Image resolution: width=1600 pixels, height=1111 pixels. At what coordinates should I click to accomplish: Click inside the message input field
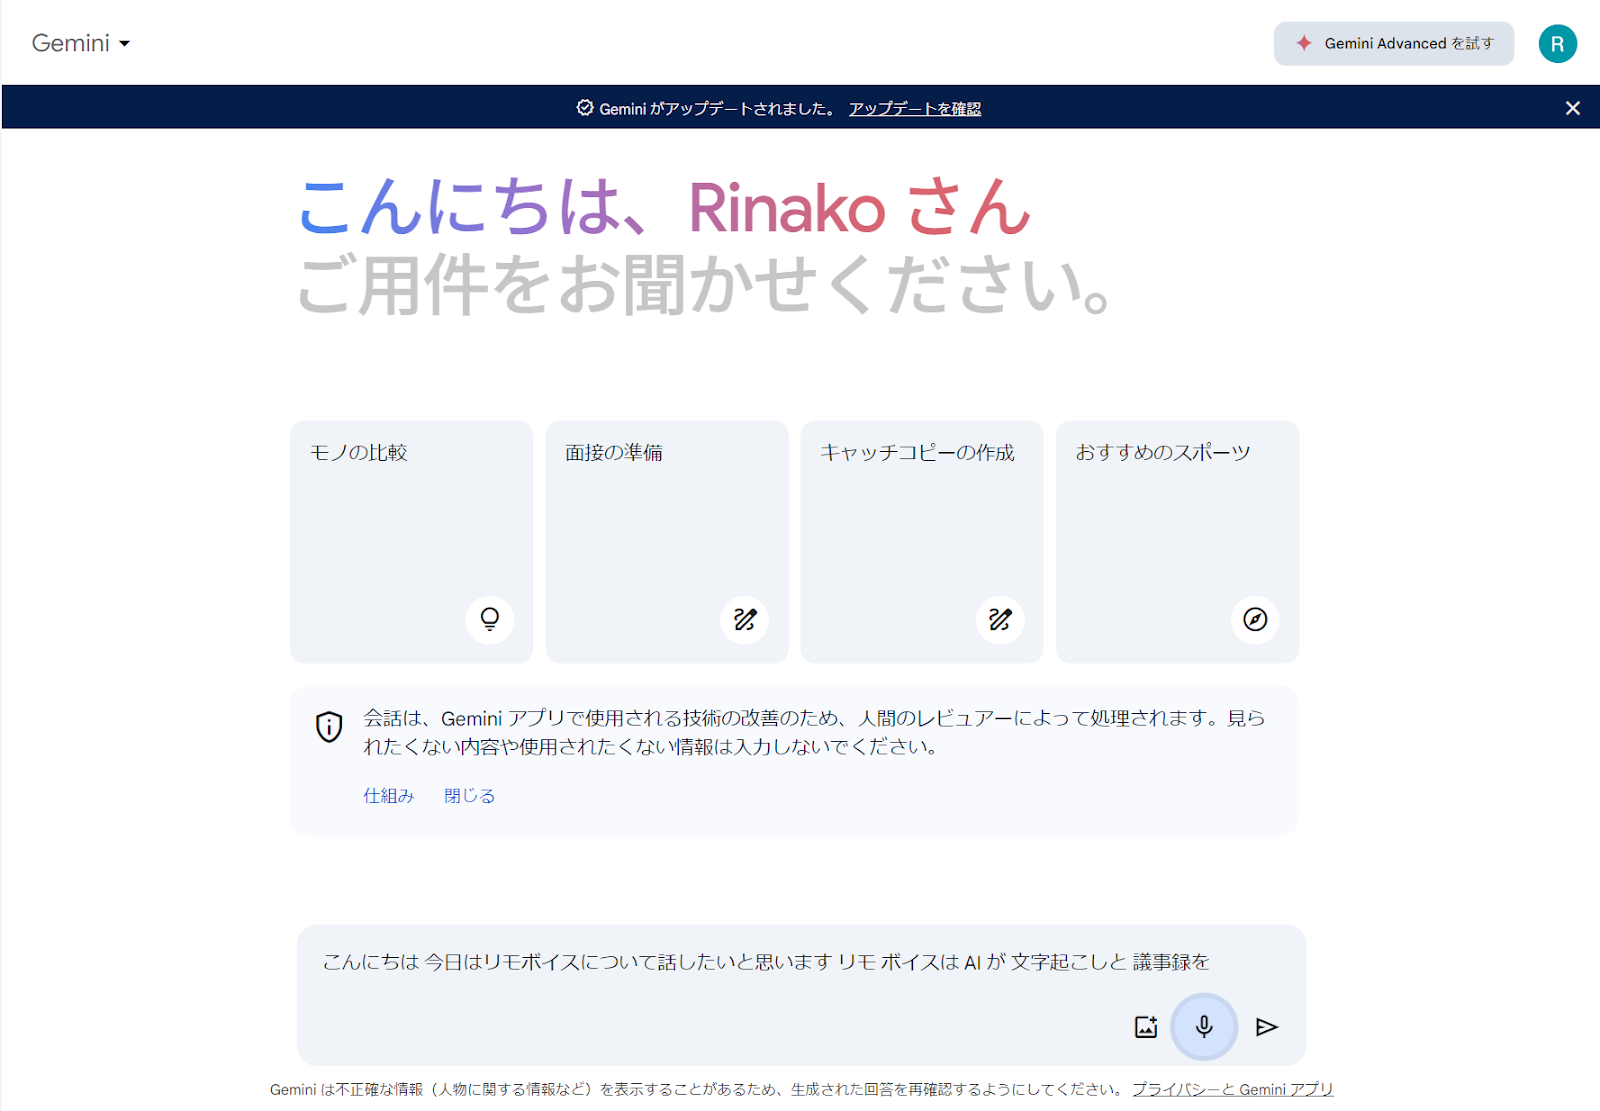pos(700,962)
